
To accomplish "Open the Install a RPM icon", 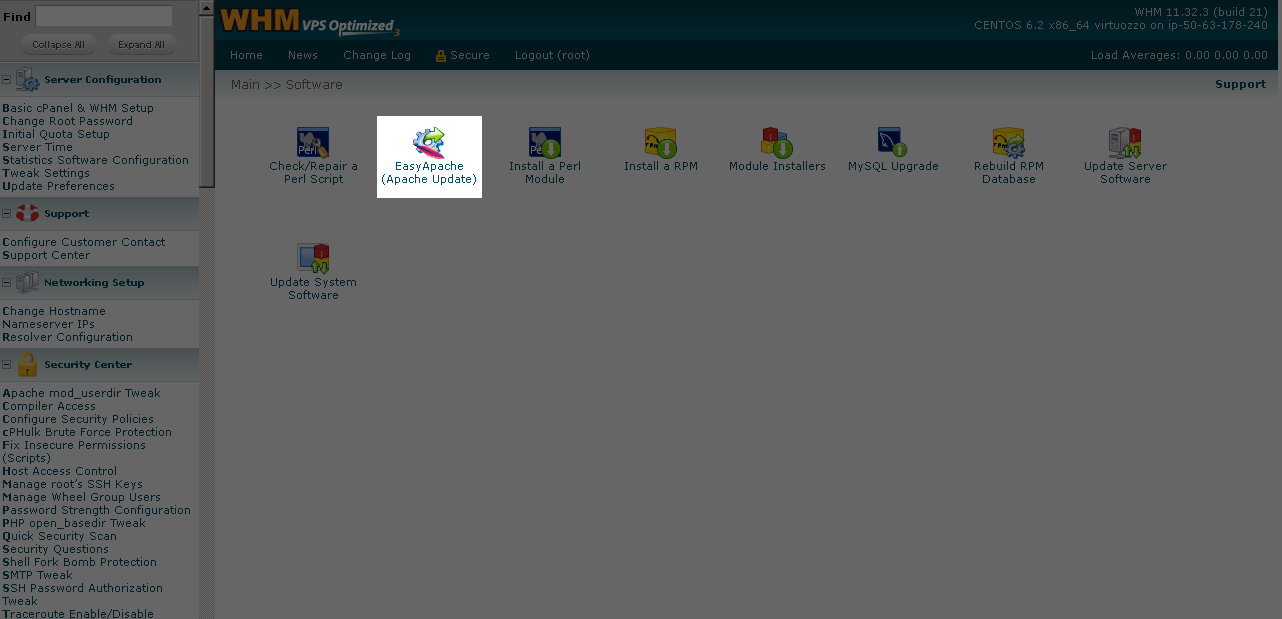I will [x=661, y=143].
